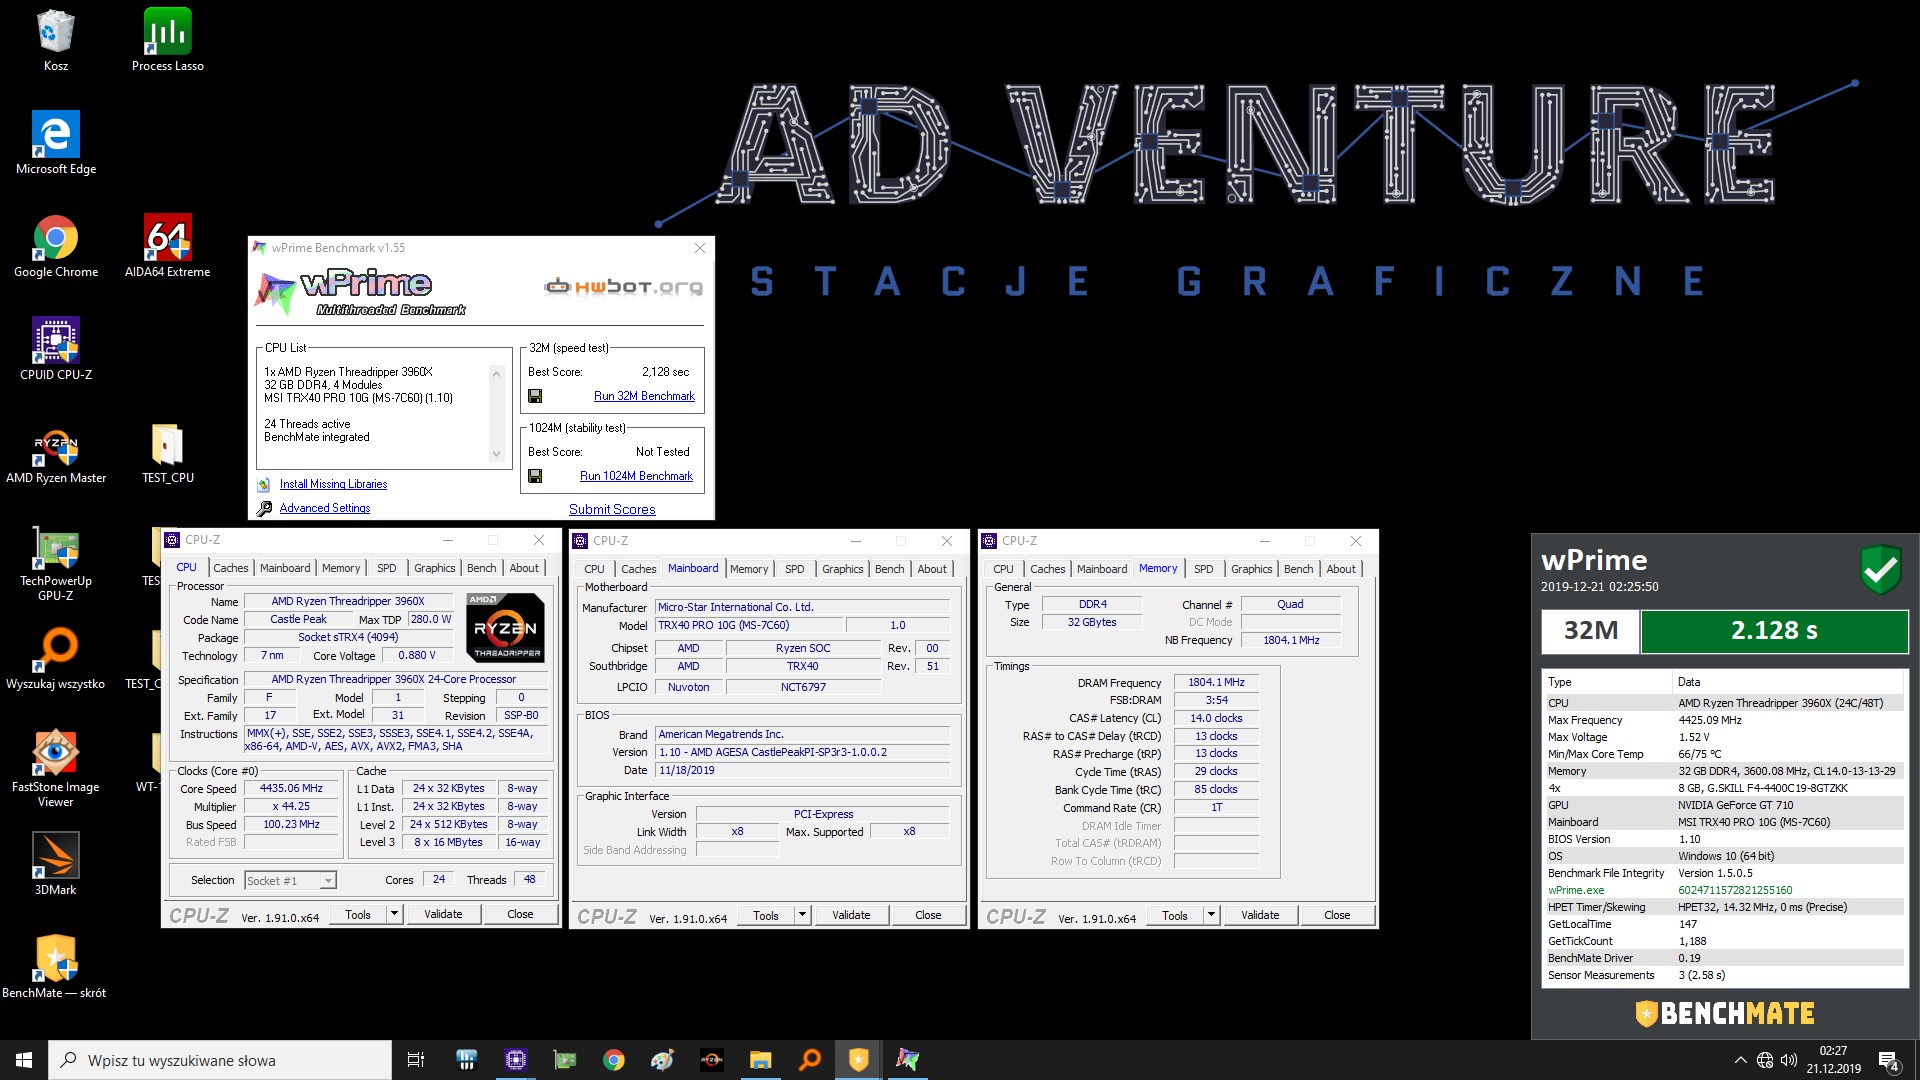Open Microsoft Edge desktop shortcut
Image resolution: width=1920 pixels, height=1080 pixels.
click(56, 143)
